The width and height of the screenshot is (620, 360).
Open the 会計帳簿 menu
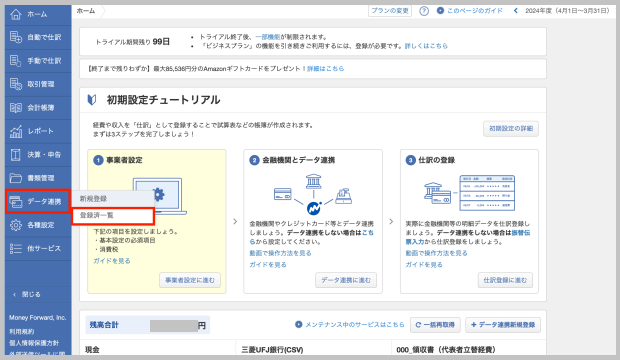pos(38,108)
